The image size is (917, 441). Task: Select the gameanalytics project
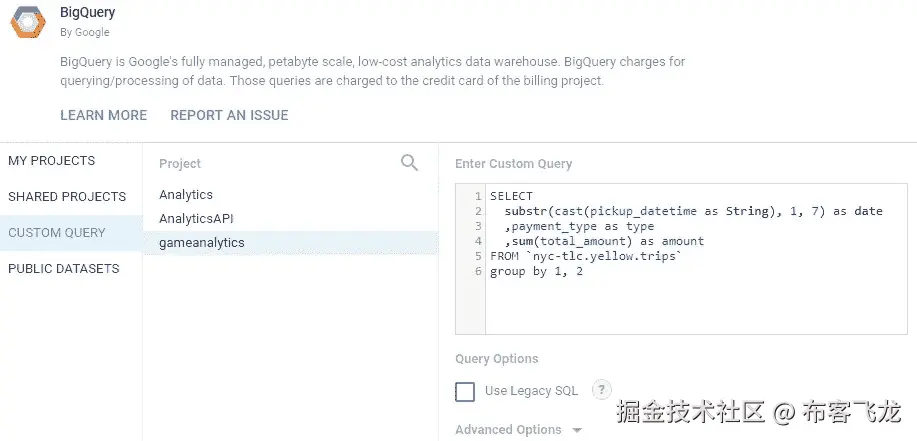click(x=202, y=242)
